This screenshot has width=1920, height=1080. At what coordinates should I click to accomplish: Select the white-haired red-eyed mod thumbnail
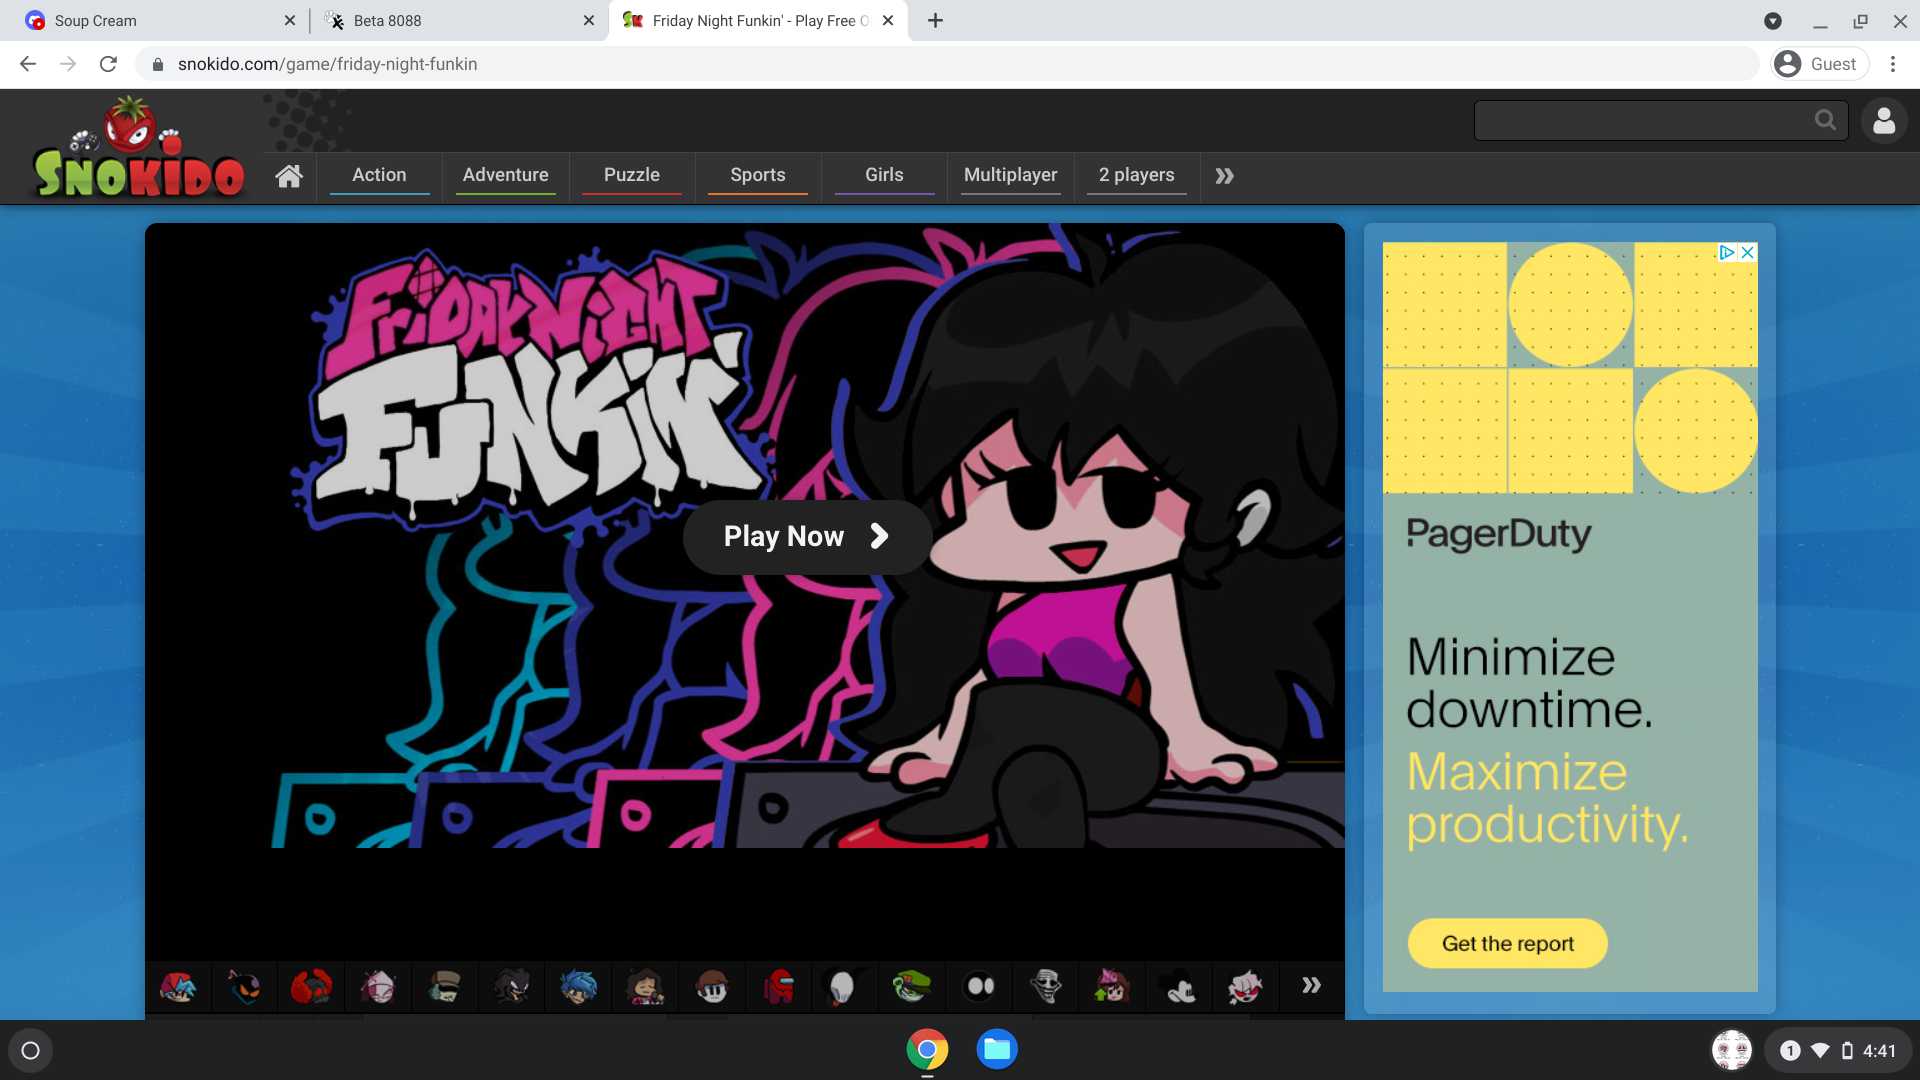[1246, 987]
